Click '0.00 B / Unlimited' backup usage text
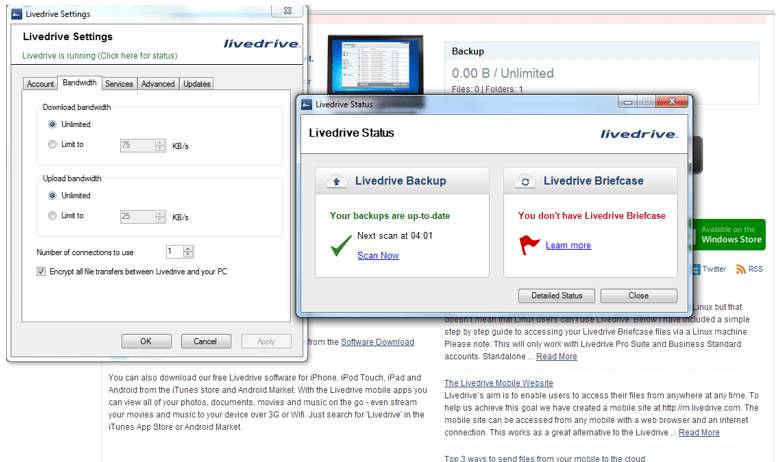This screenshot has width=783, height=462. tap(502, 73)
